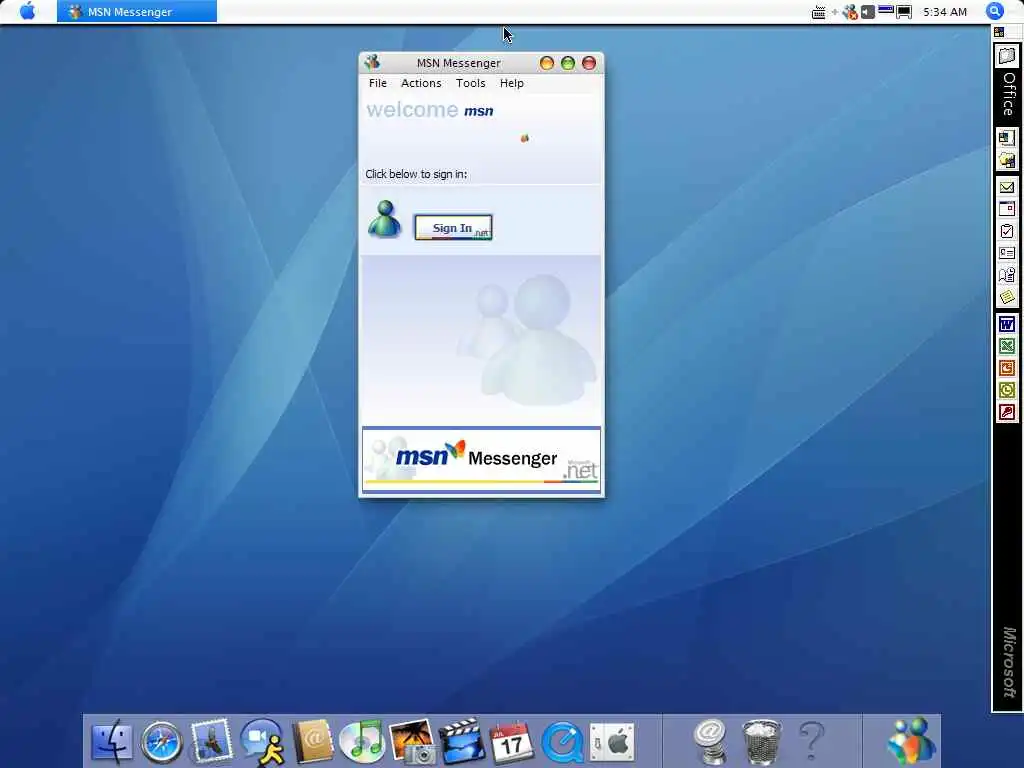Click the MSN buddy icon beside Sign In
Screen dimensions: 1024x768
385,219
